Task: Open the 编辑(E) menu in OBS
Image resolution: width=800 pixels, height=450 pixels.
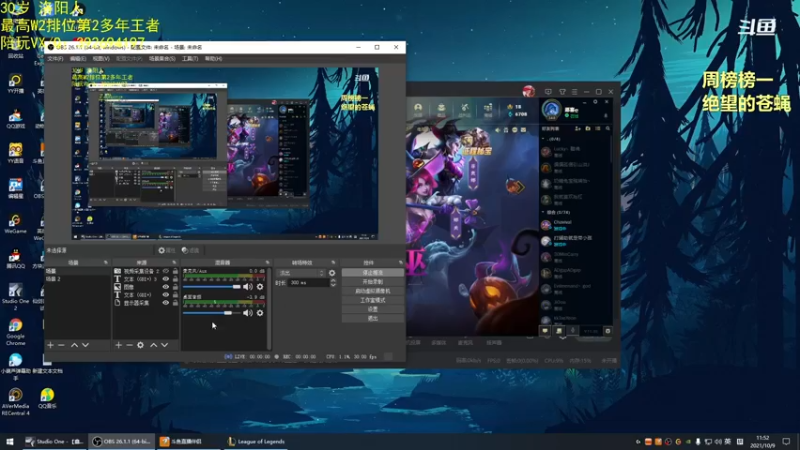Action: pyautogui.click(x=78, y=59)
